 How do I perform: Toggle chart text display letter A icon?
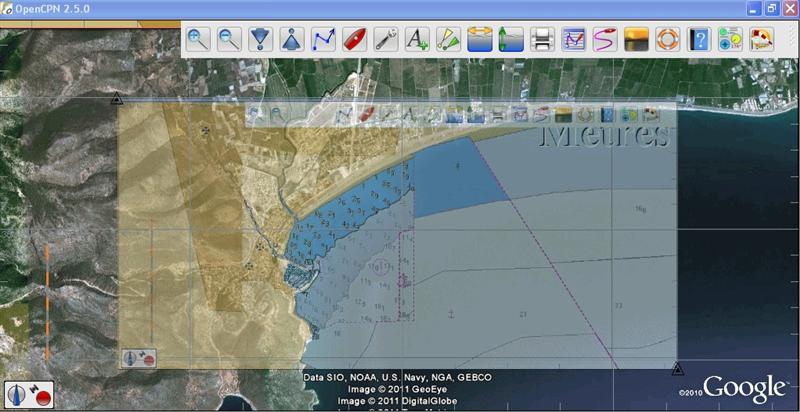click(x=416, y=40)
